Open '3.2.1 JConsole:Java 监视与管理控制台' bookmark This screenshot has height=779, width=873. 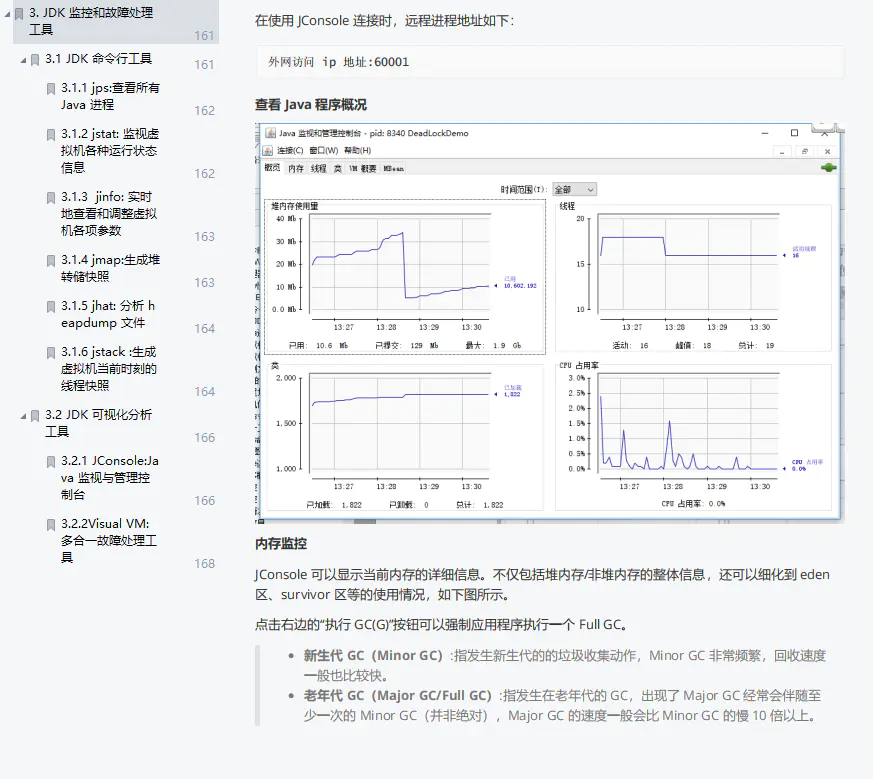pyautogui.click(x=110, y=477)
